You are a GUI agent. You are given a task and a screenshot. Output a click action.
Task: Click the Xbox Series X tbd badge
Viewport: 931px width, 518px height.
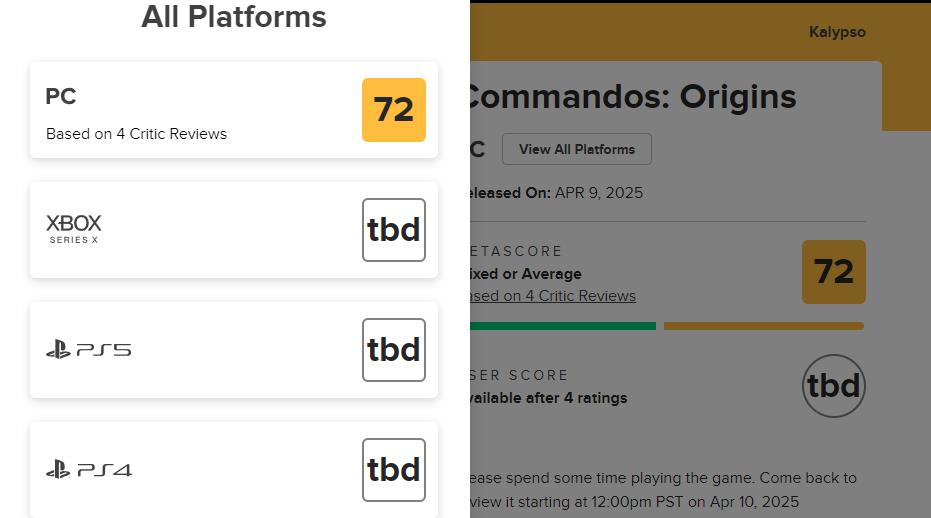click(393, 230)
